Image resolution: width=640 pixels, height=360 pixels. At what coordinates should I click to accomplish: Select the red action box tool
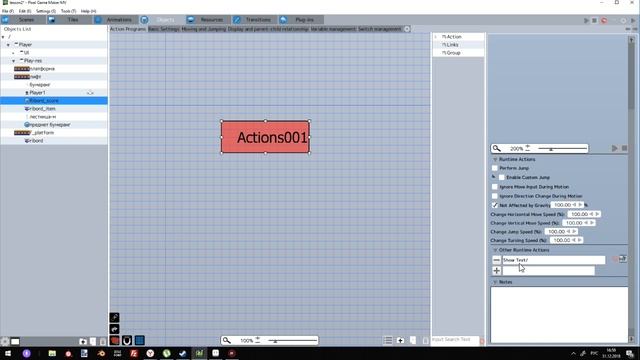tap(115, 340)
